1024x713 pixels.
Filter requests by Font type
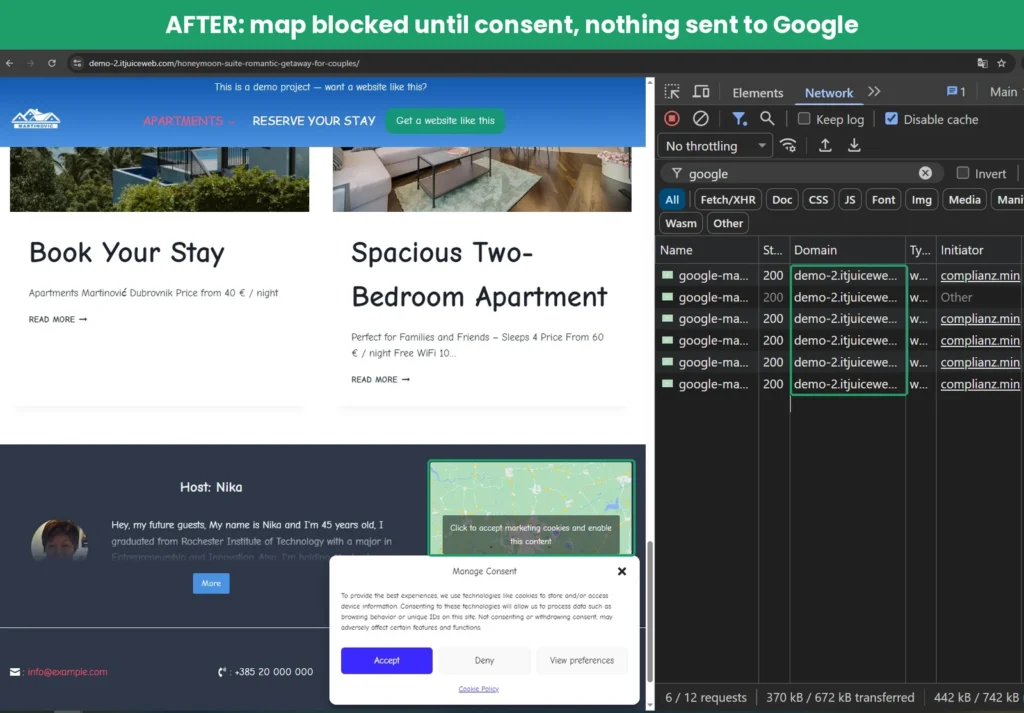[884, 200]
